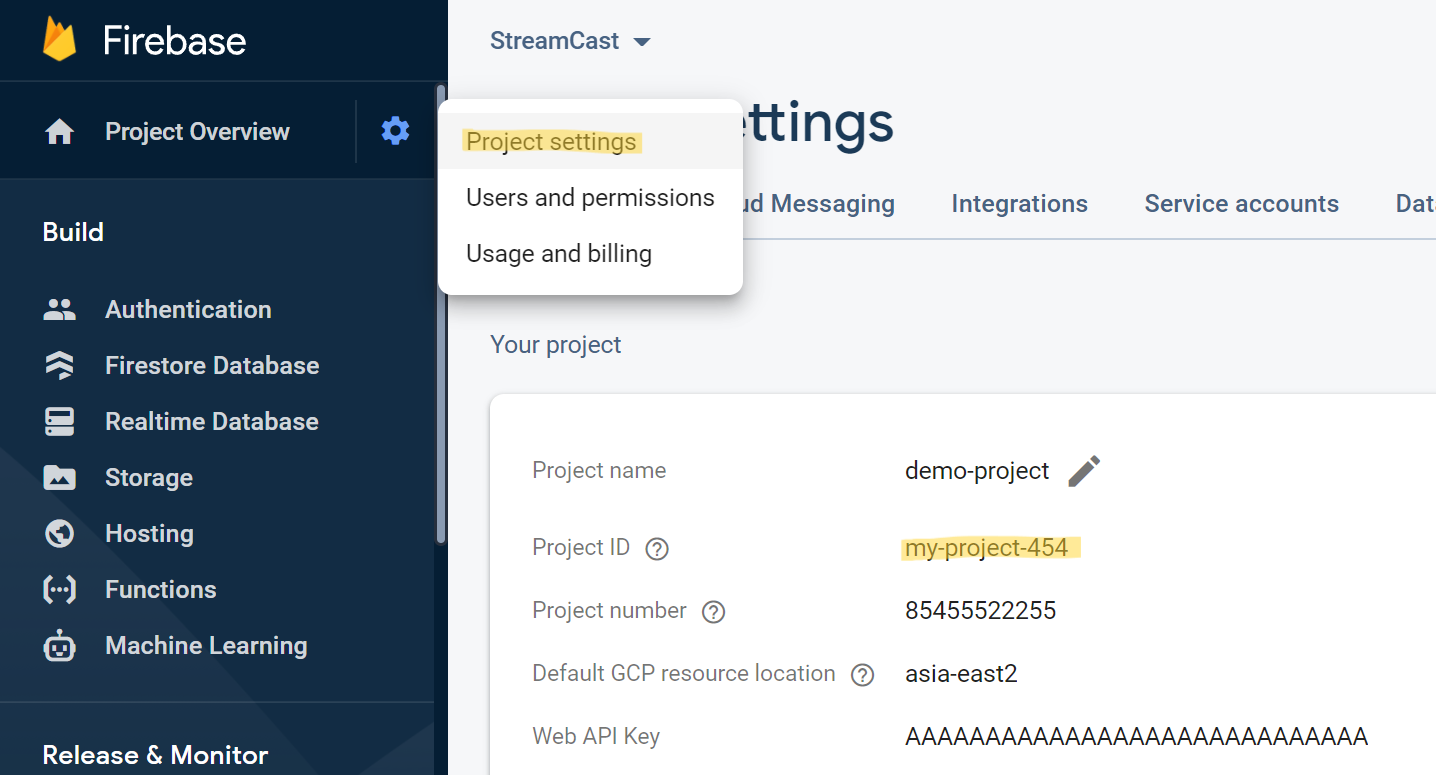
Task: Click the sidebar vertical scrollbar
Action: pos(441,315)
